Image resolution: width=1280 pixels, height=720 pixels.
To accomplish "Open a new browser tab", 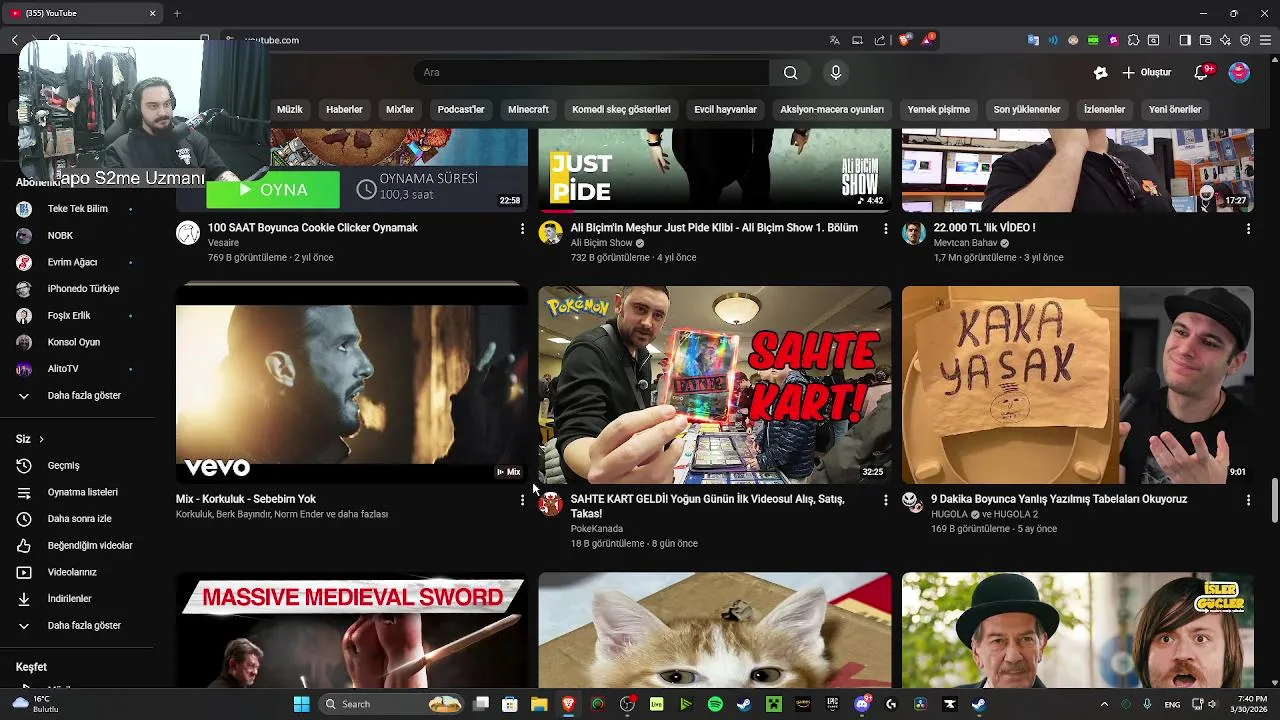I will click(177, 13).
